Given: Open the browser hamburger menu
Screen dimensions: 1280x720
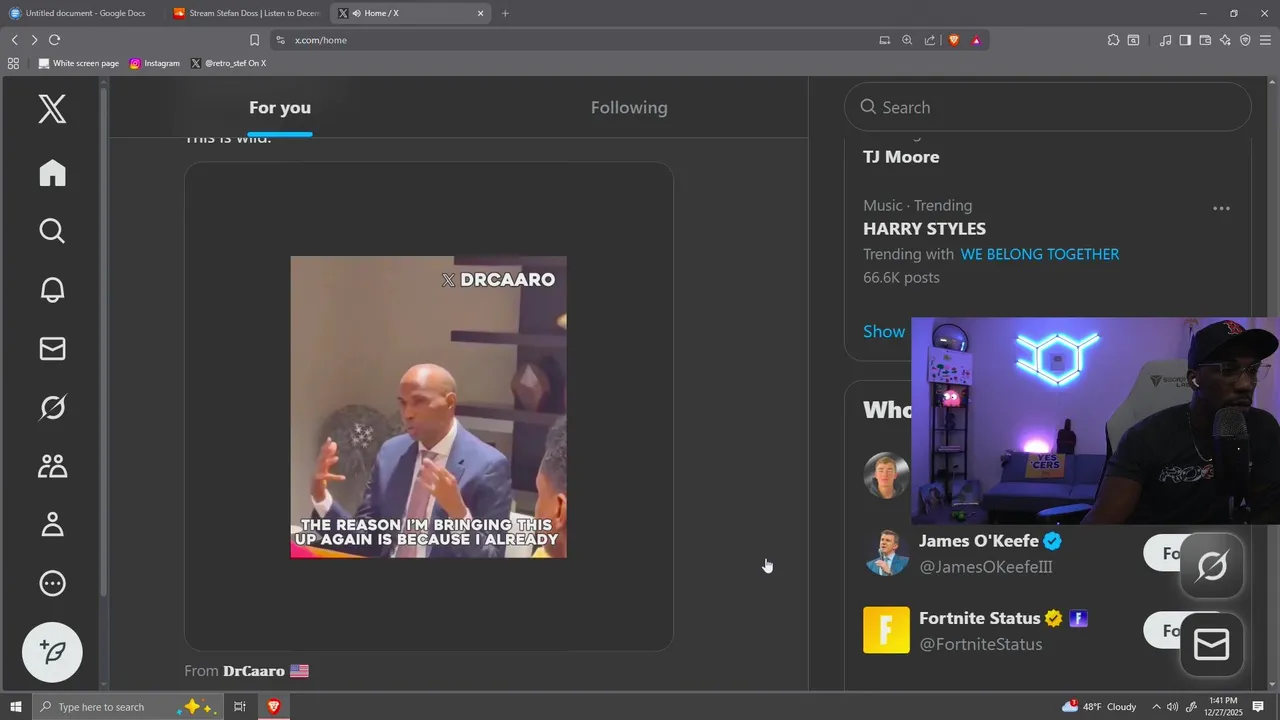Looking at the screenshot, I should [1265, 40].
